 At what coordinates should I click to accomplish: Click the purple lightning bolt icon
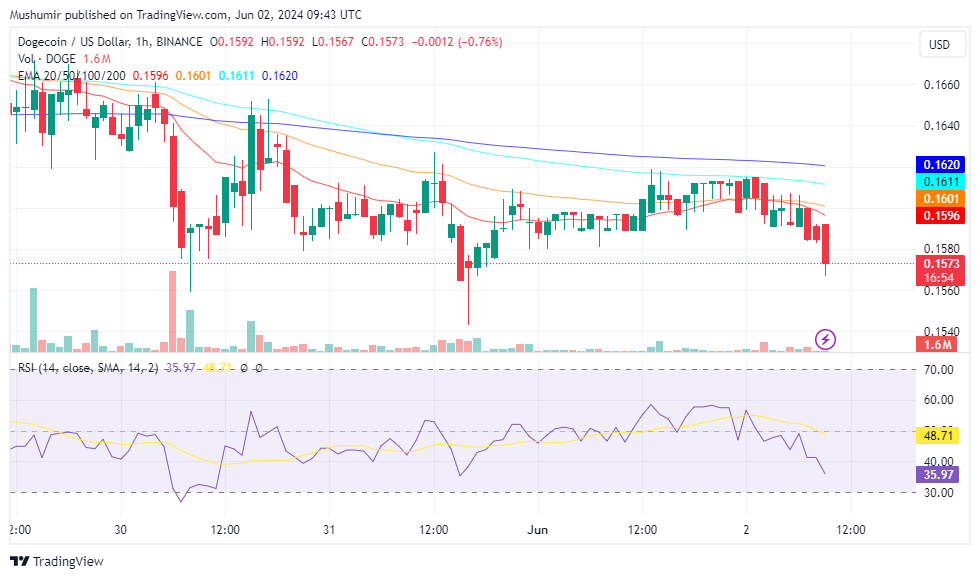point(826,339)
